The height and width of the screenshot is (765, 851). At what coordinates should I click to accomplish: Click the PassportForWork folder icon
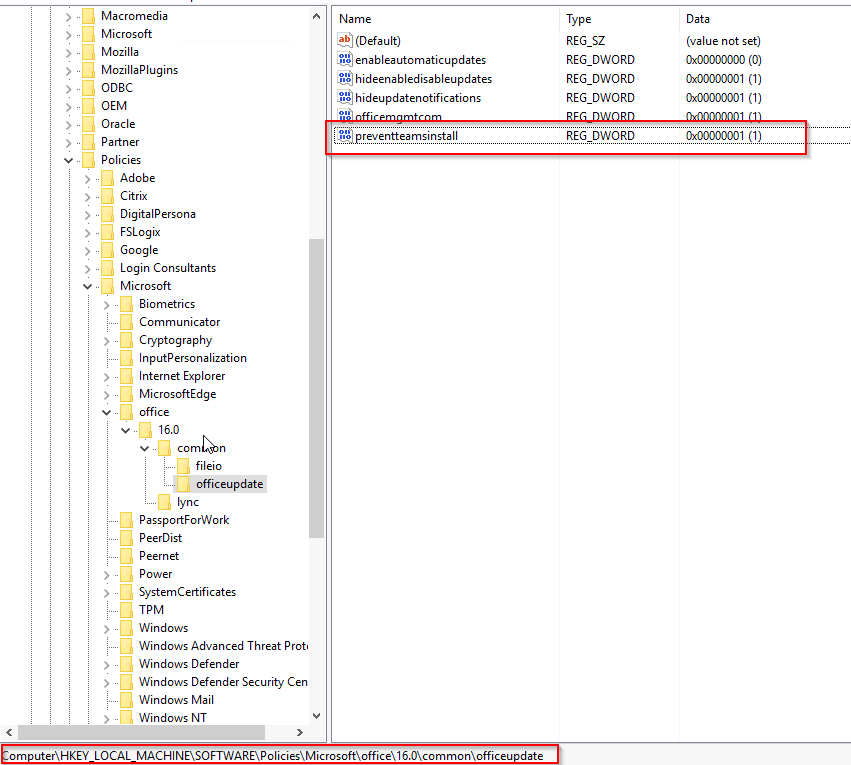point(126,520)
